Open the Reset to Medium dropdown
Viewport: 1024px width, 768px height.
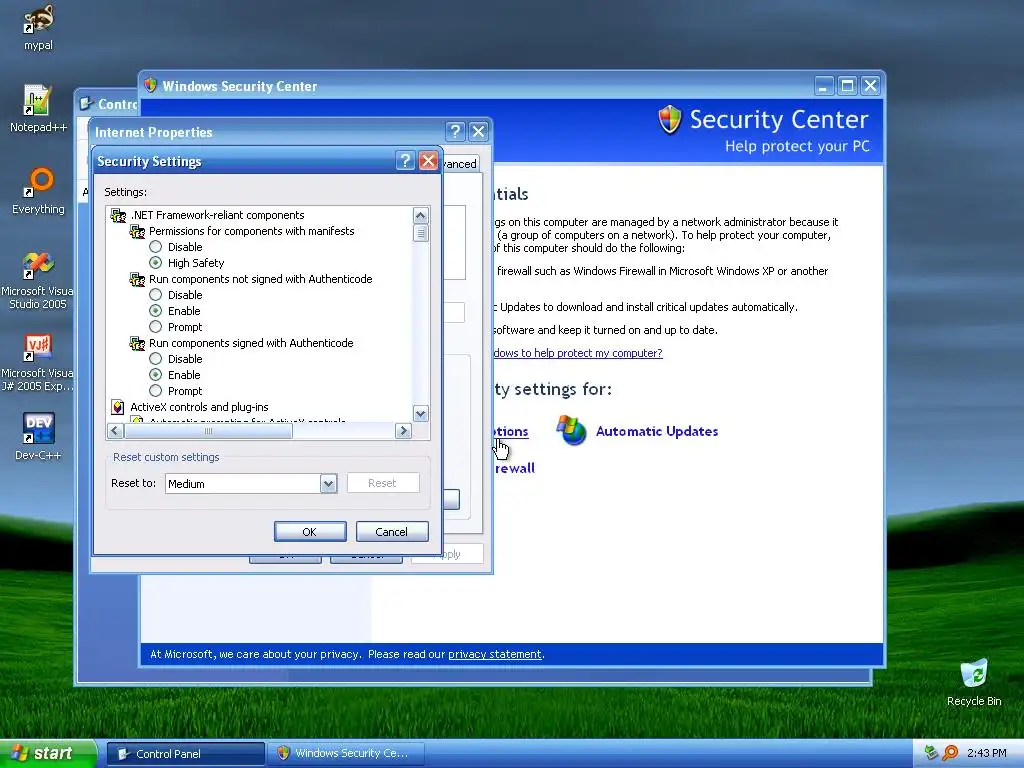[x=328, y=484]
